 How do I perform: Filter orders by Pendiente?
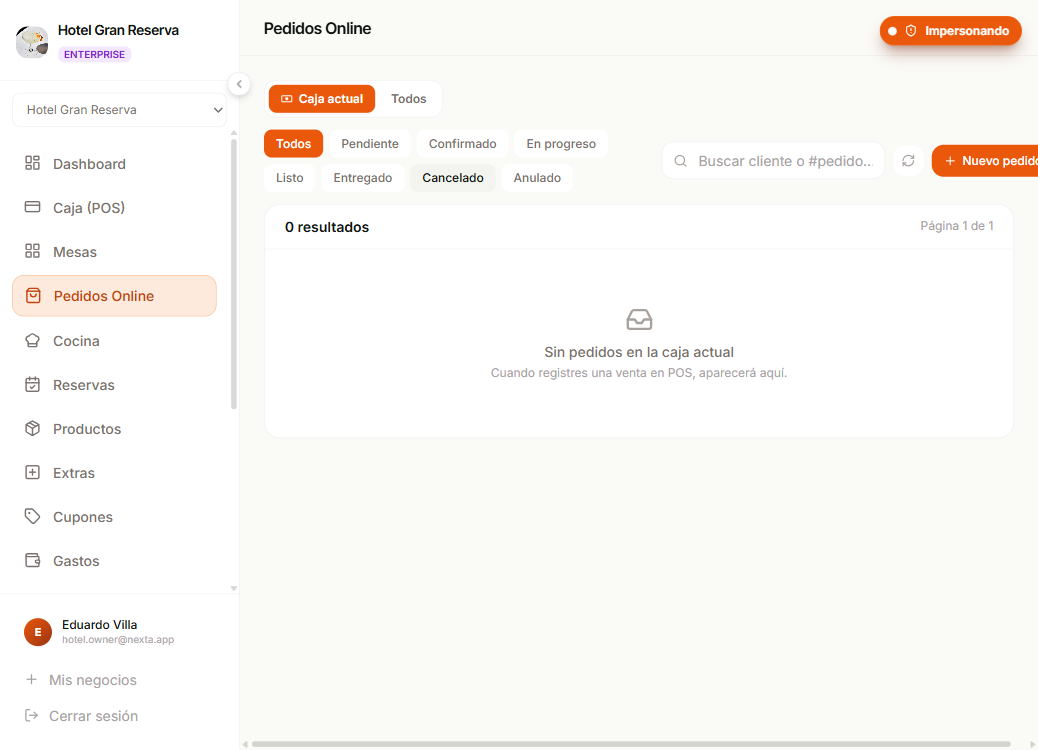[x=370, y=144]
